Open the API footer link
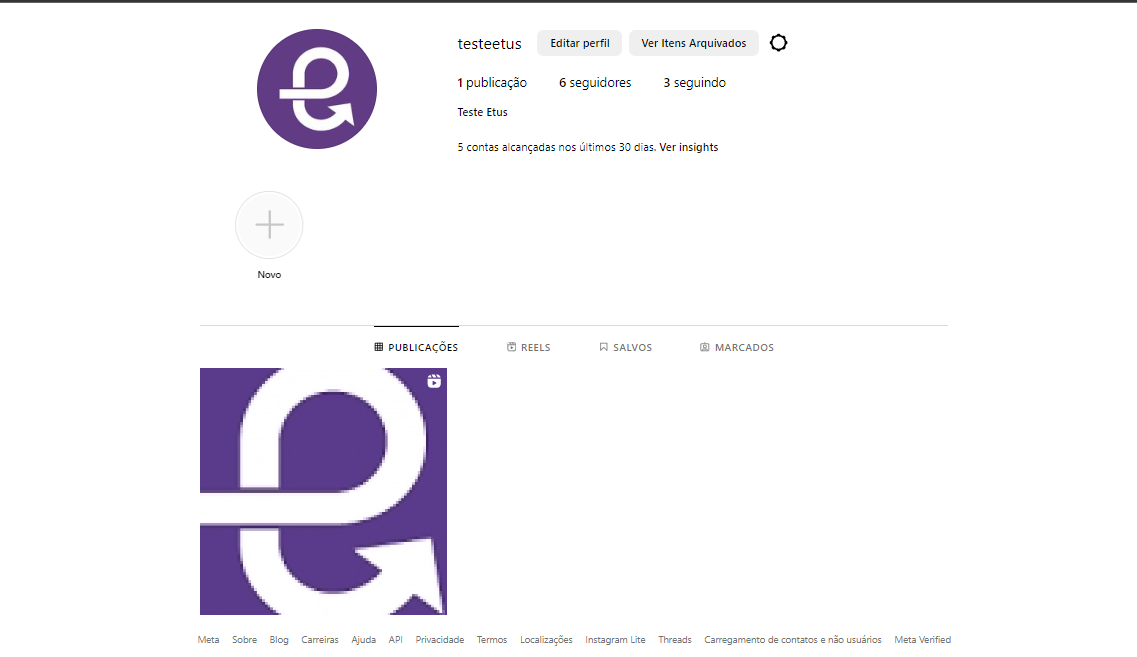 [395, 640]
